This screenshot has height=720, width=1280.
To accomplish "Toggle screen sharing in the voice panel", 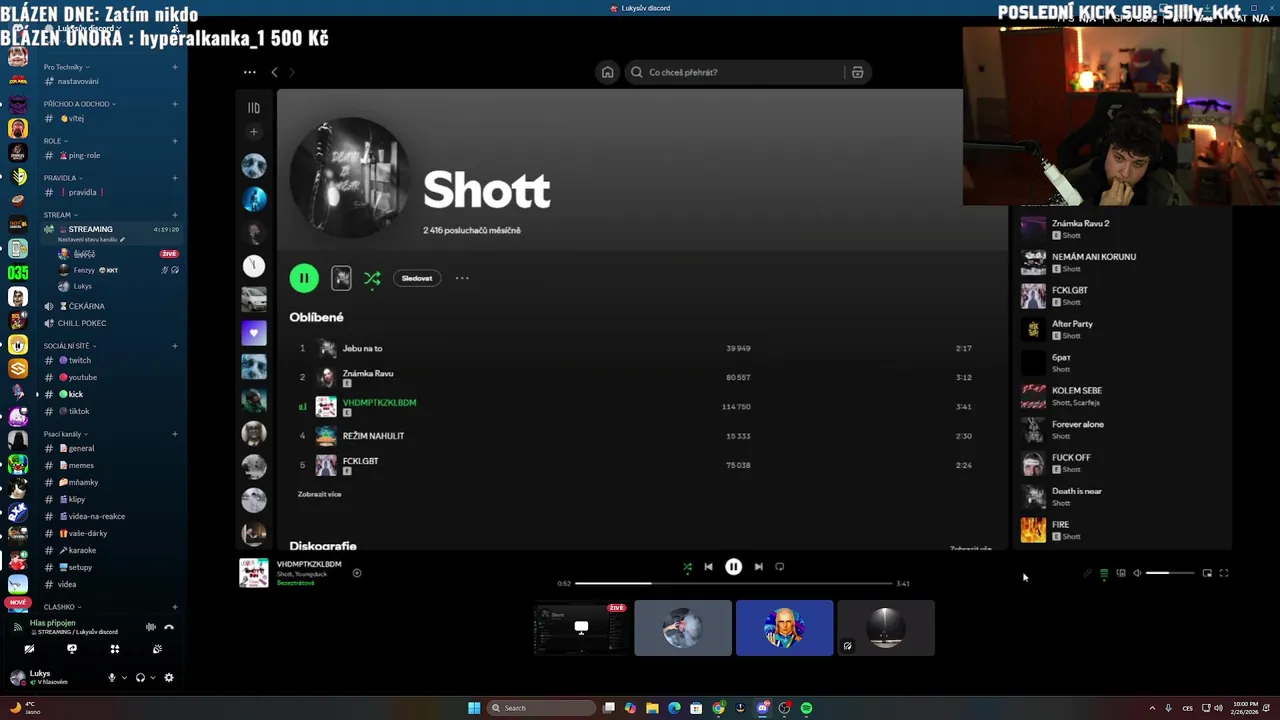I will [72, 649].
